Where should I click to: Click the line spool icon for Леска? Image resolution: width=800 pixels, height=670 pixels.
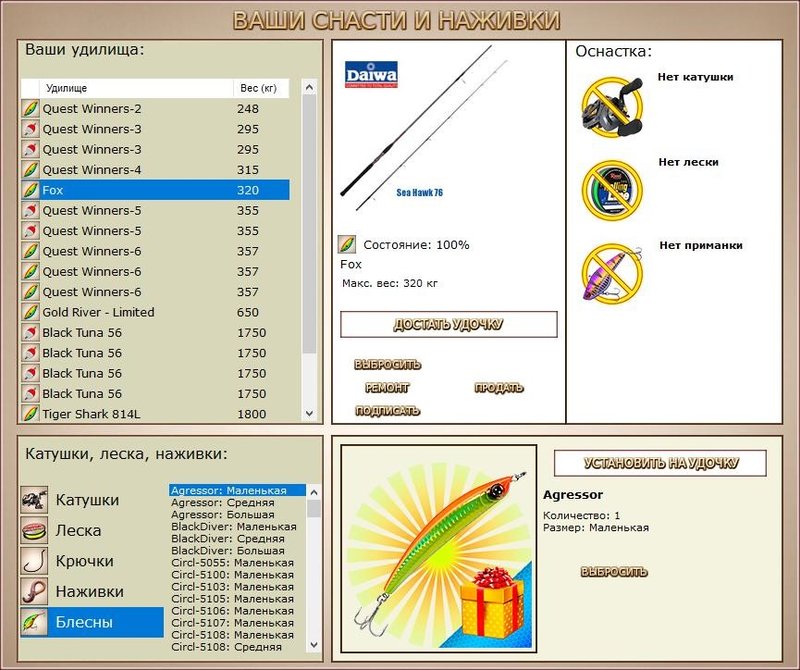click(34, 530)
